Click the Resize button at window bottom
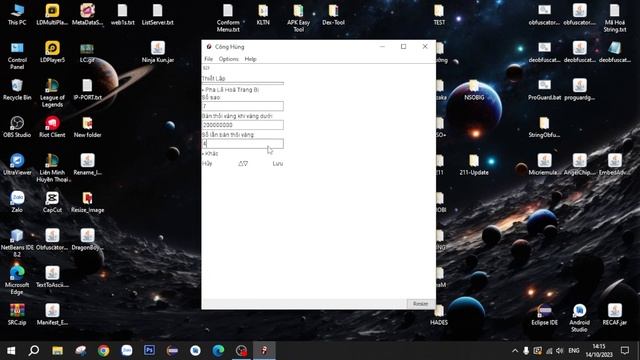 (x=420, y=304)
